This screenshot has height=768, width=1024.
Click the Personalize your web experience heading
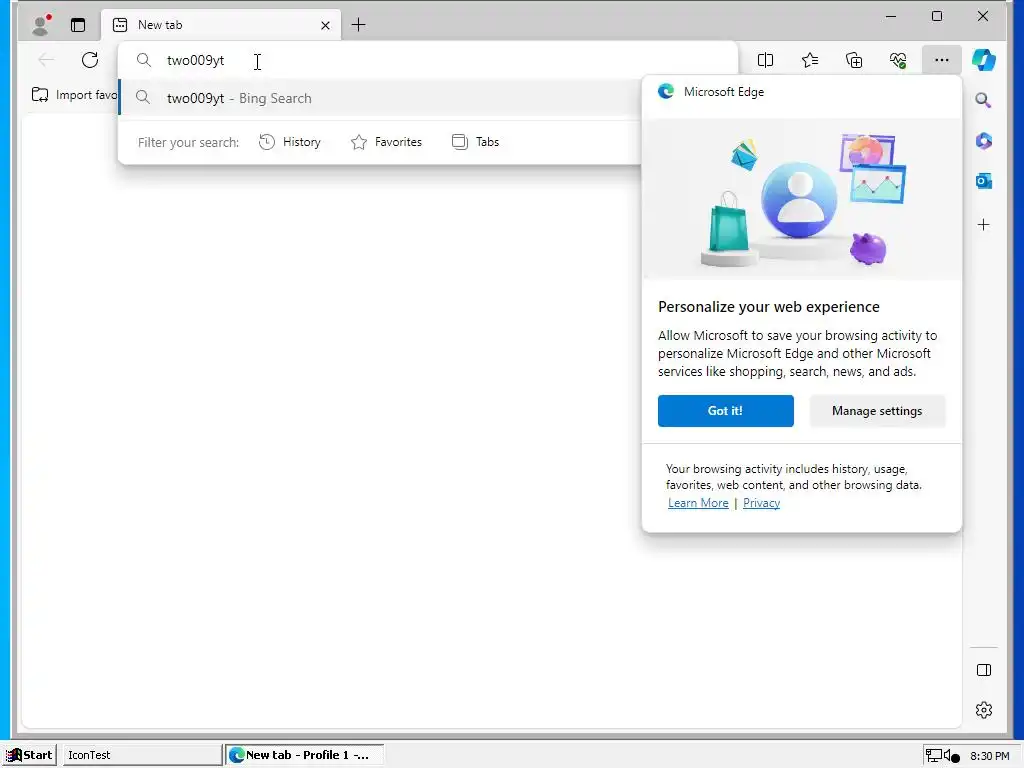point(769,307)
